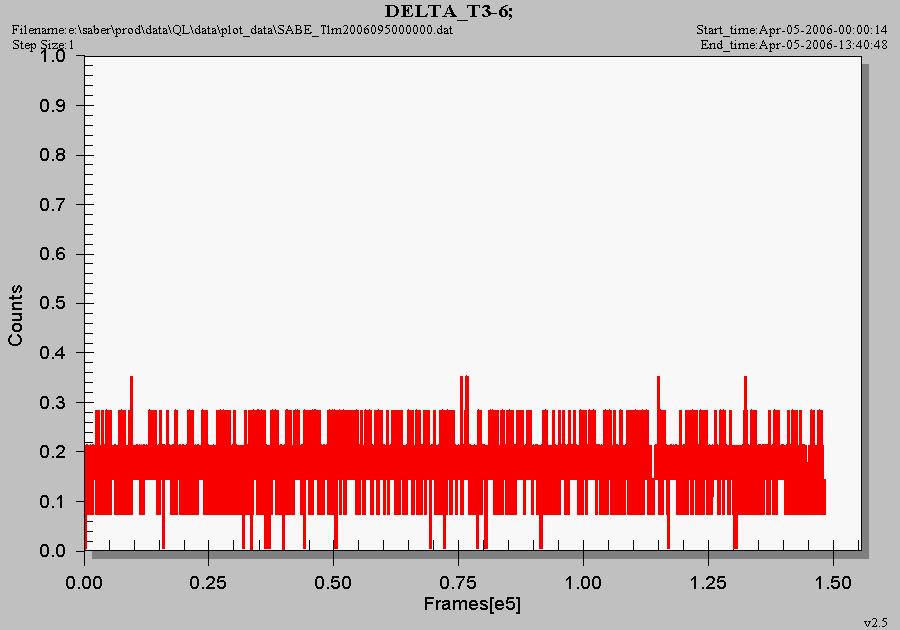Click the Frames[e5] x-axis label
This screenshot has width=900, height=630.
click(472, 604)
